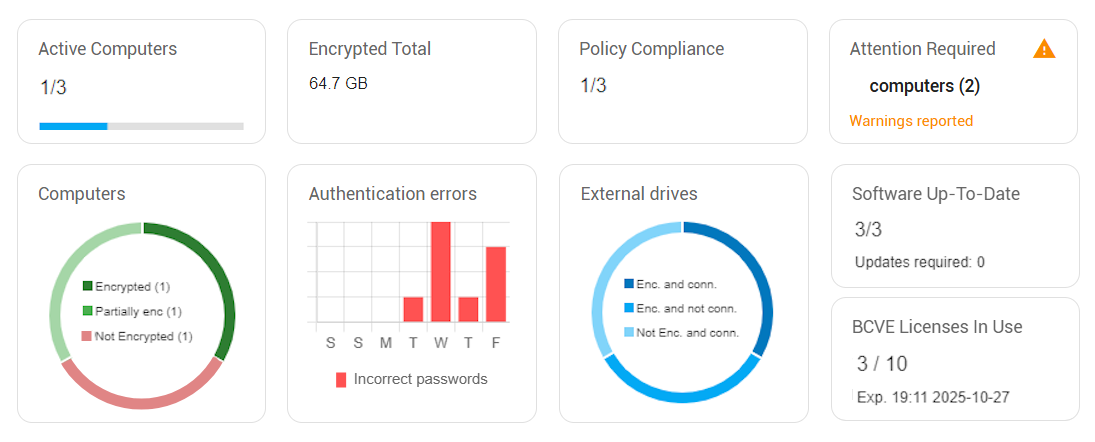1095x442 pixels.
Task: Click the Incorrect passwords red legend square
Action: tap(341, 380)
